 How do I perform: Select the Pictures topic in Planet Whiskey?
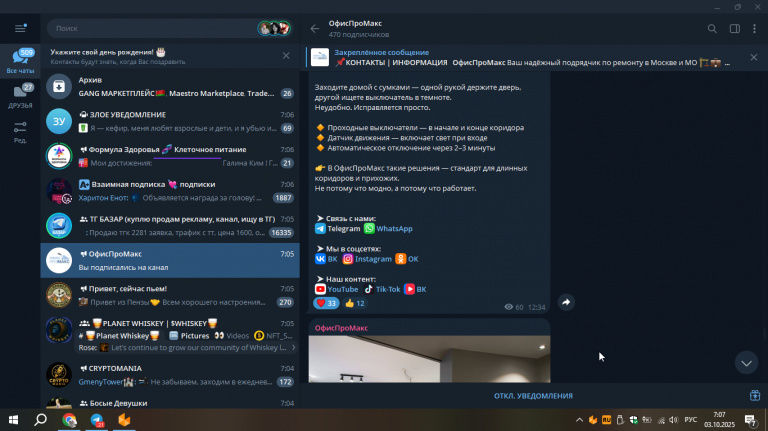pyautogui.click(x=189, y=335)
